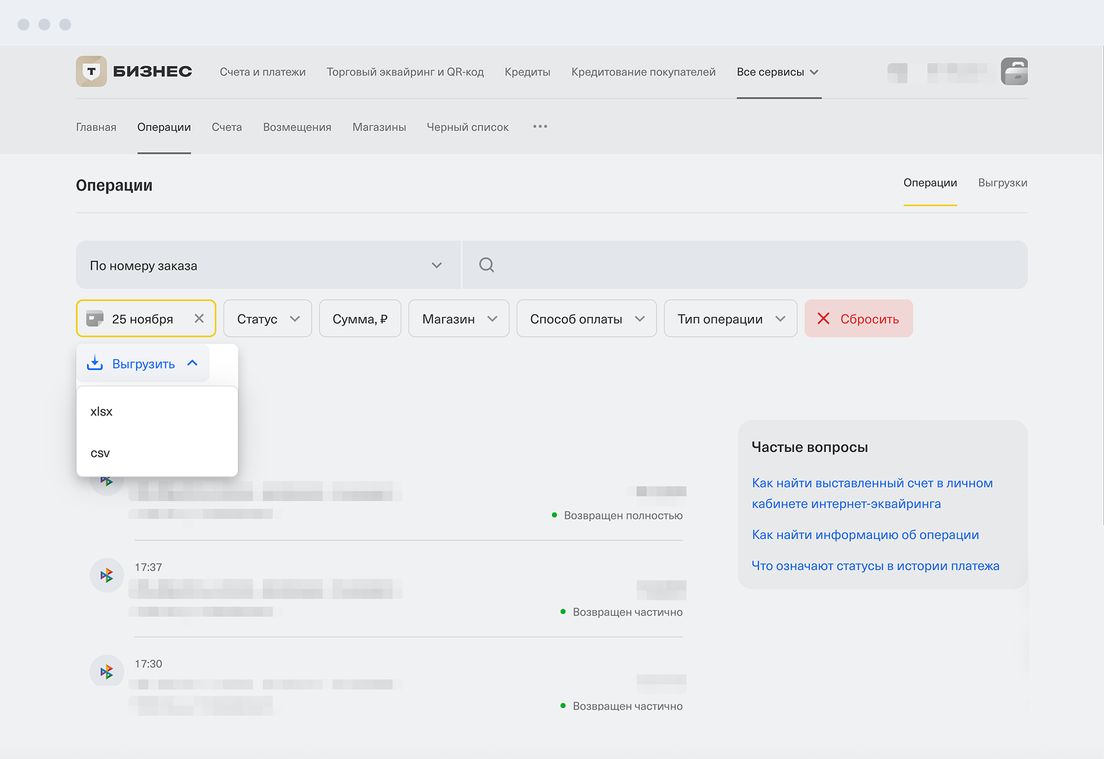Open the Все сервисы menu
The height and width of the screenshot is (759, 1104).
[778, 72]
